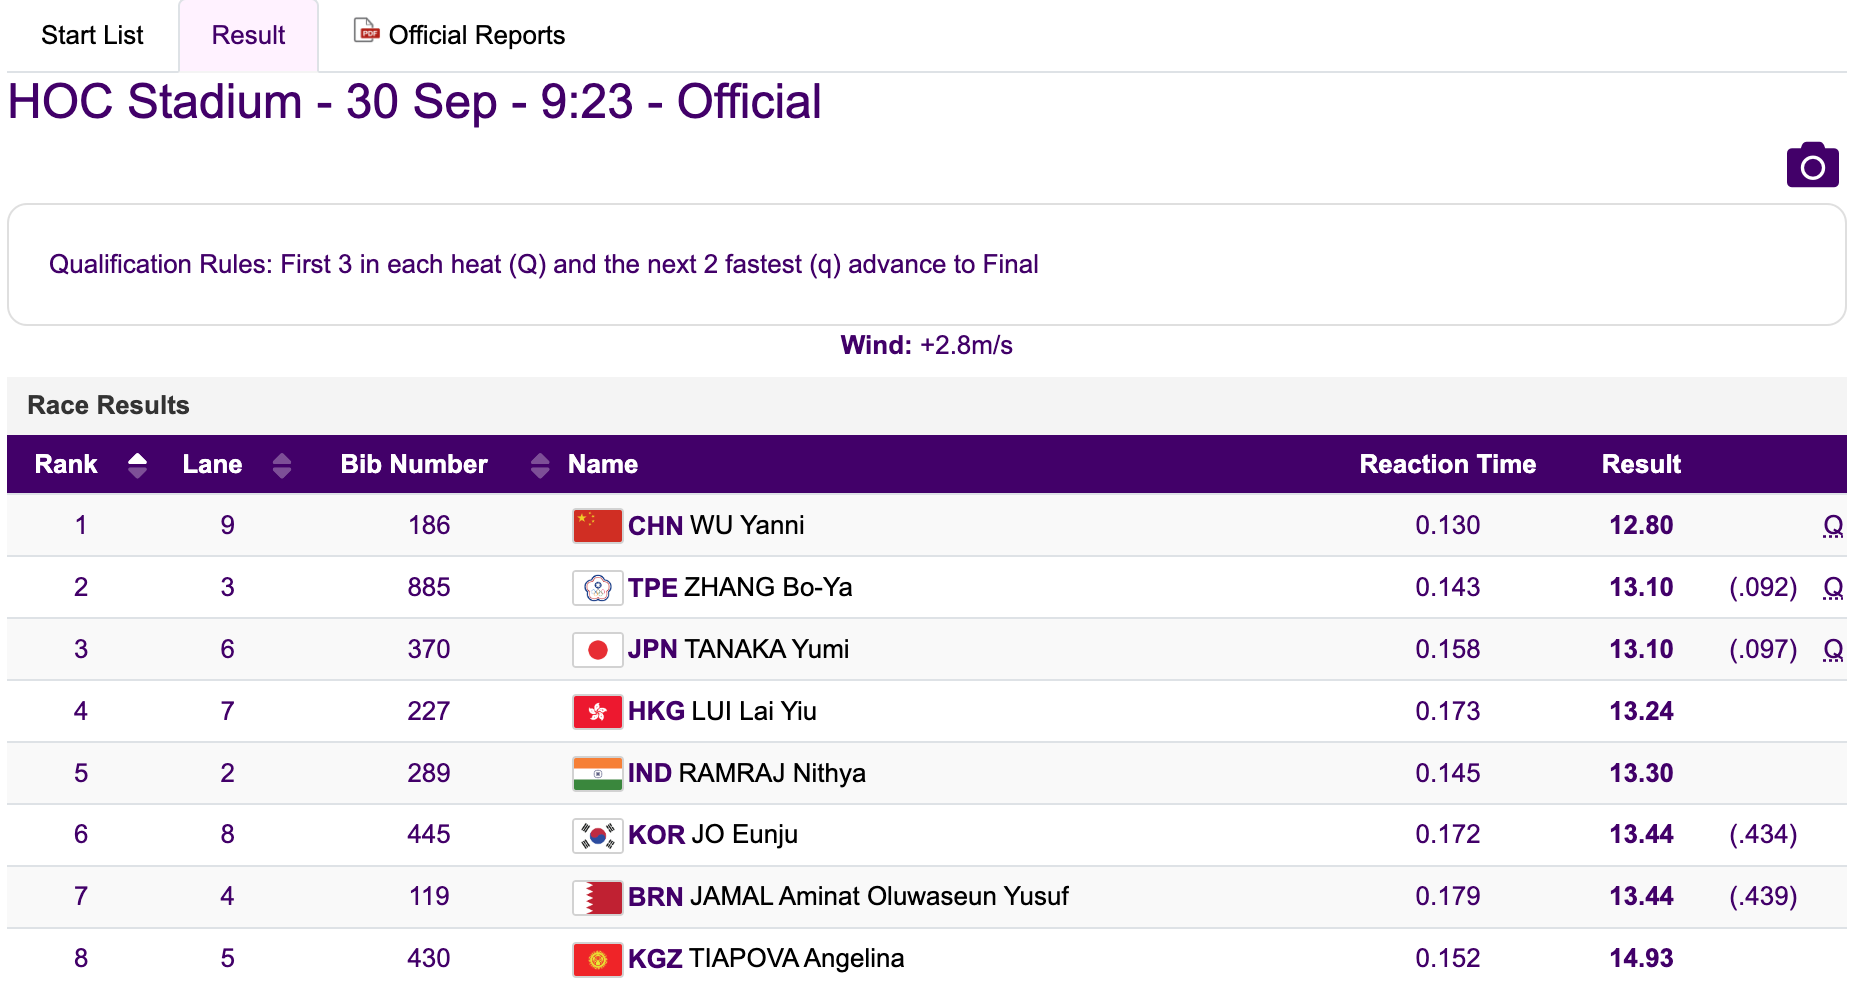Sort results by Bib Number arrow

click(x=540, y=465)
